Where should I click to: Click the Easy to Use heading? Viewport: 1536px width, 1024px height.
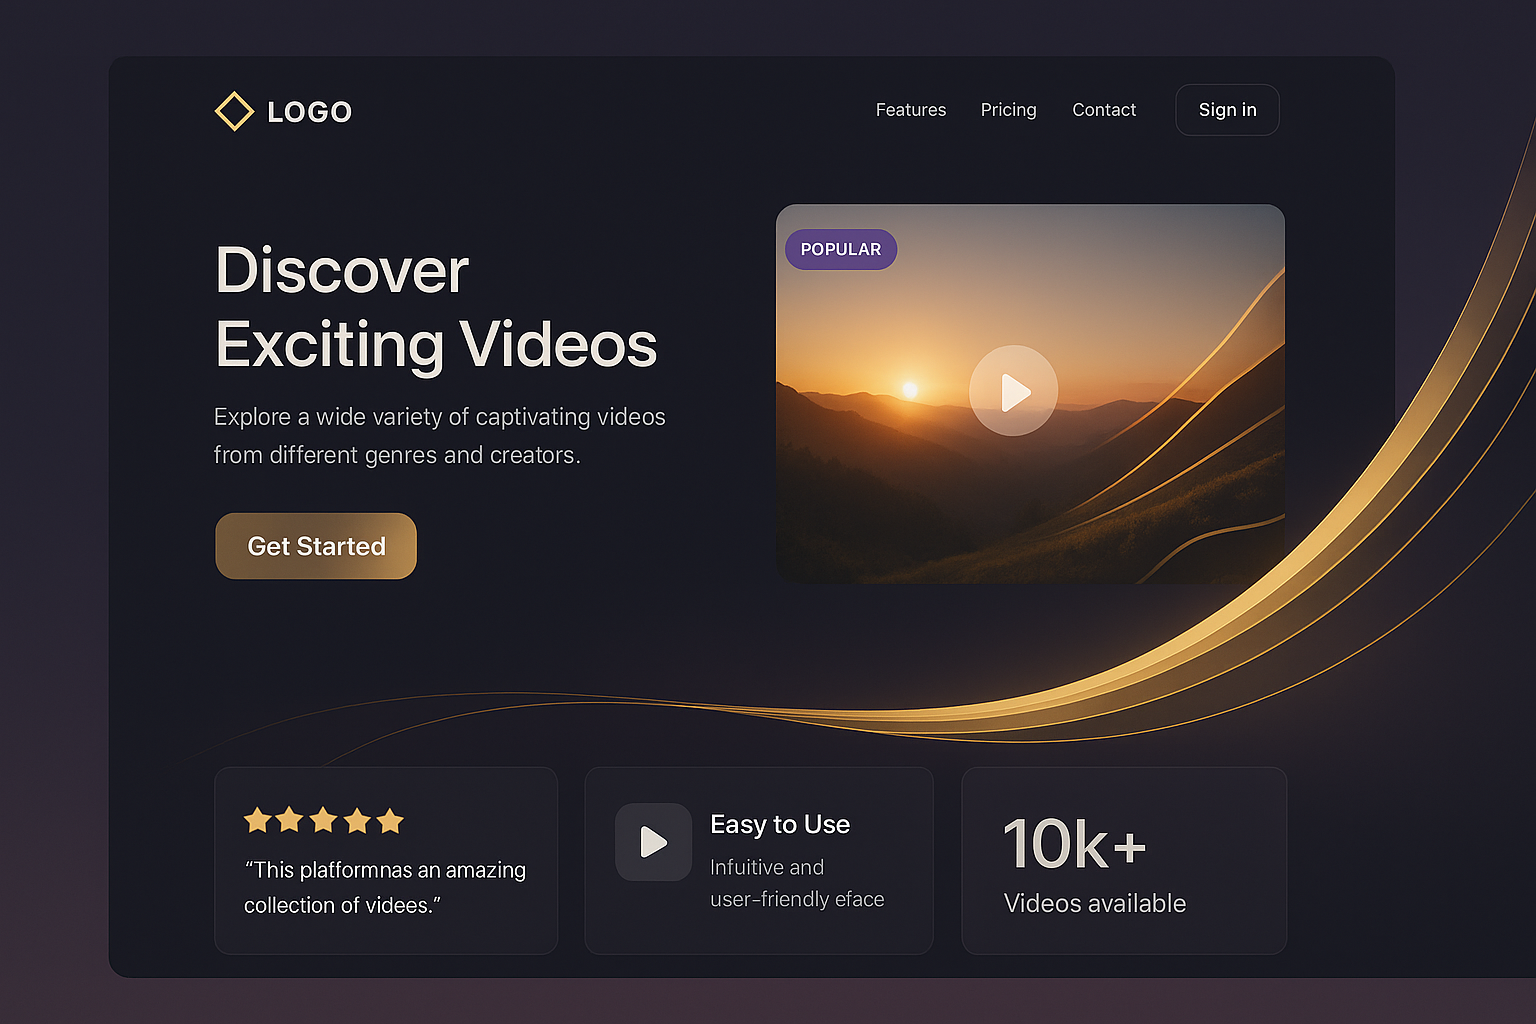780,824
